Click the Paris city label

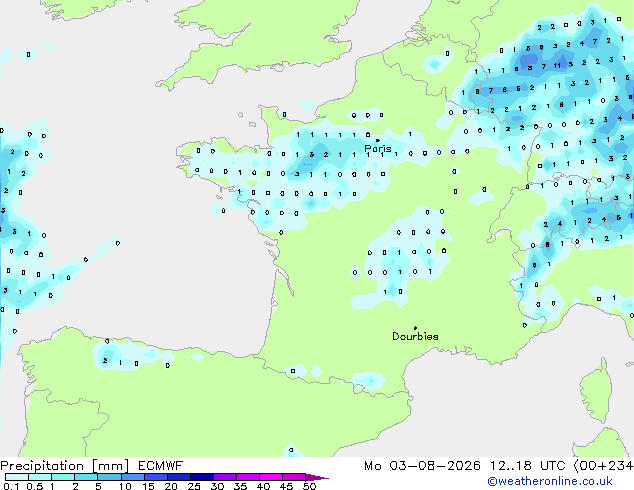click(378, 148)
